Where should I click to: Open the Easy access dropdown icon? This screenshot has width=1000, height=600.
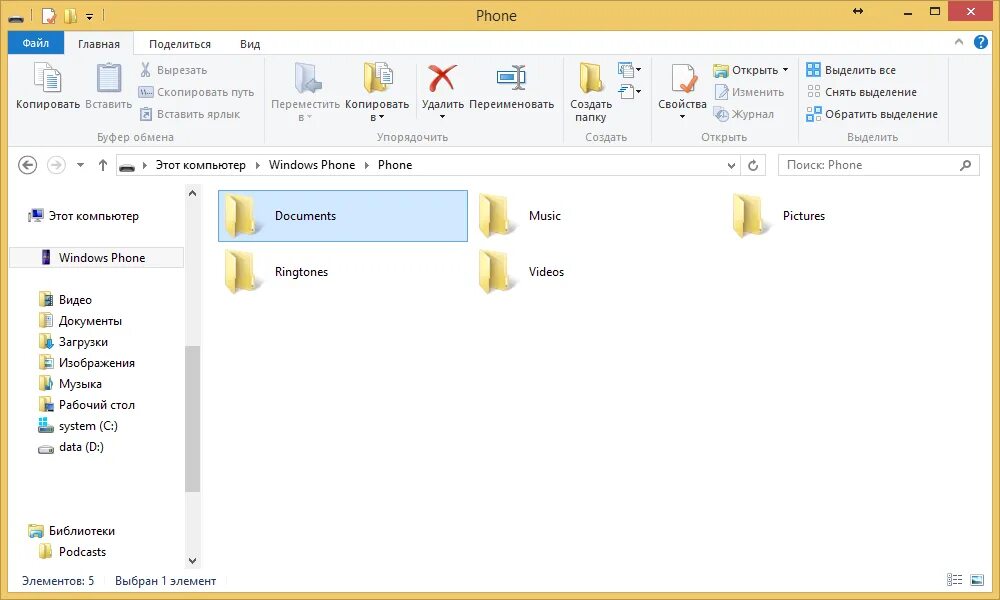click(629, 91)
